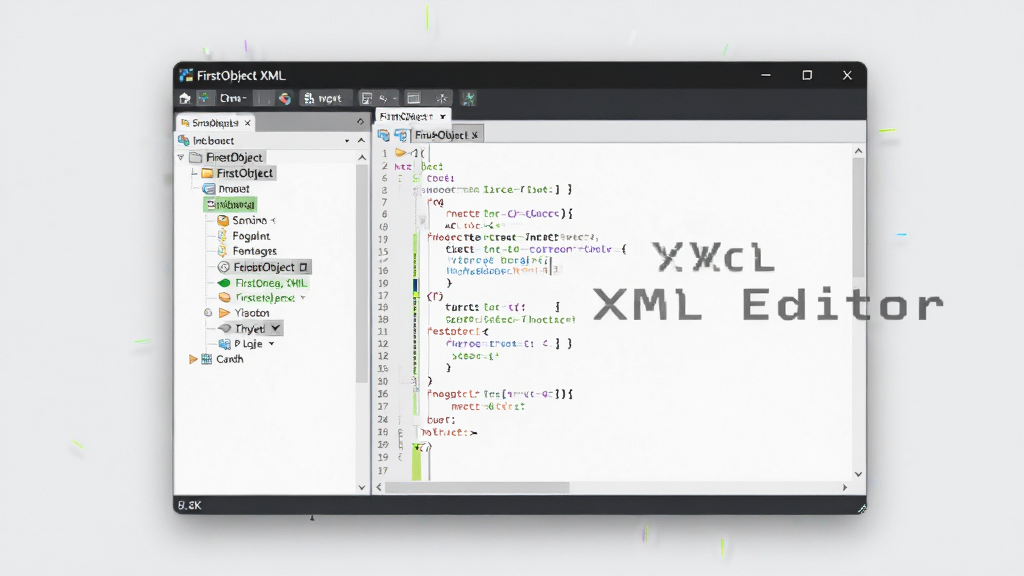Click the circular icon beside 'FeicatObject'

coord(223,267)
